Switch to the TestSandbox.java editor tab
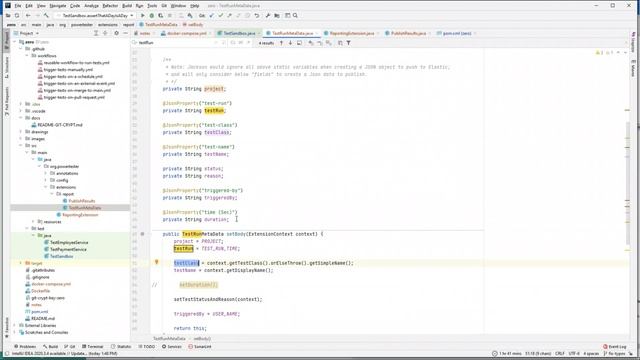 239,33
